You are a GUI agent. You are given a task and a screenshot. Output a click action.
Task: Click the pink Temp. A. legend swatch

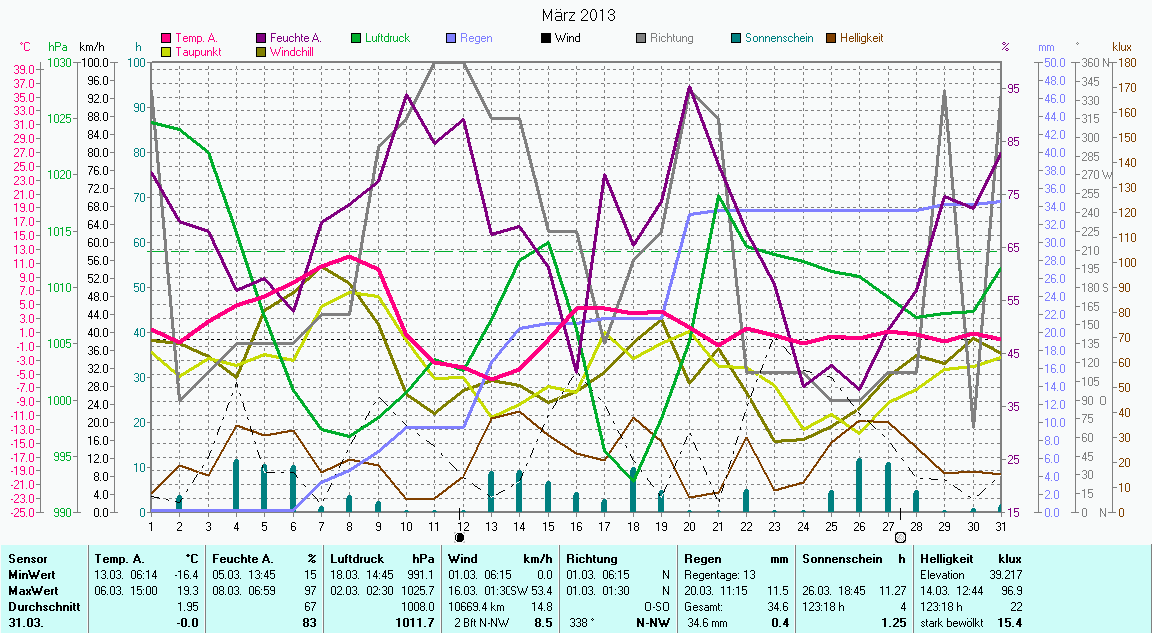point(167,39)
